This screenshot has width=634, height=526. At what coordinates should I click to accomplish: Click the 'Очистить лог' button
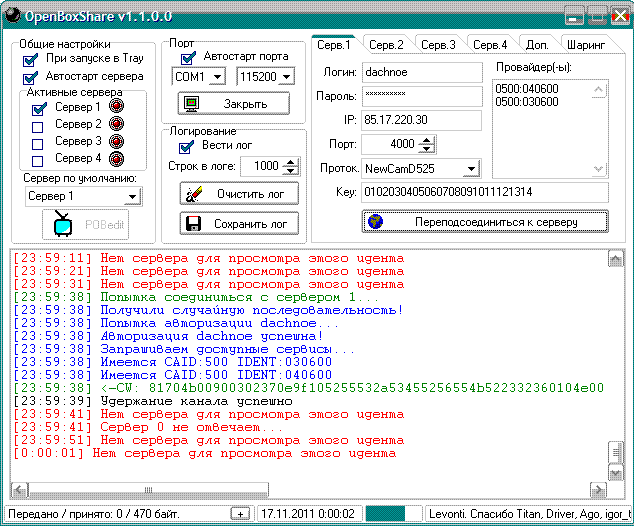(x=238, y=193)
